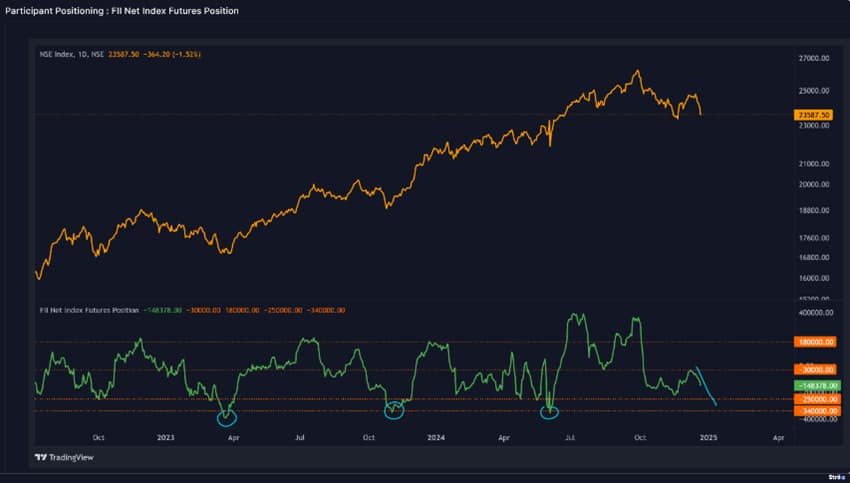Viewport: 850px width, 483px height.
Task: Click the Participant Positioning title text
Action: [x=122, y=11]
